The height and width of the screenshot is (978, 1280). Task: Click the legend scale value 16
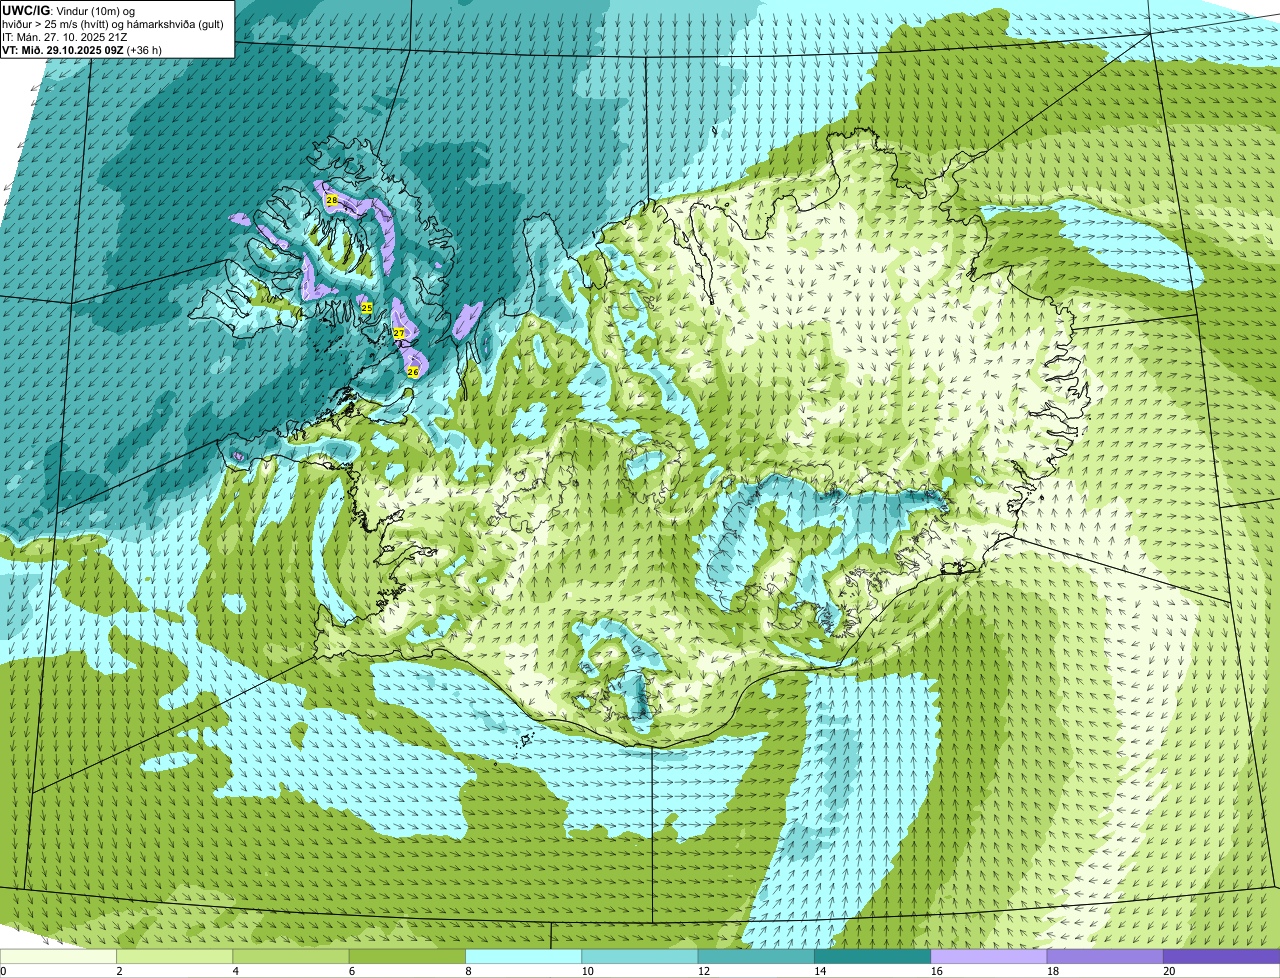coord(937,971)
